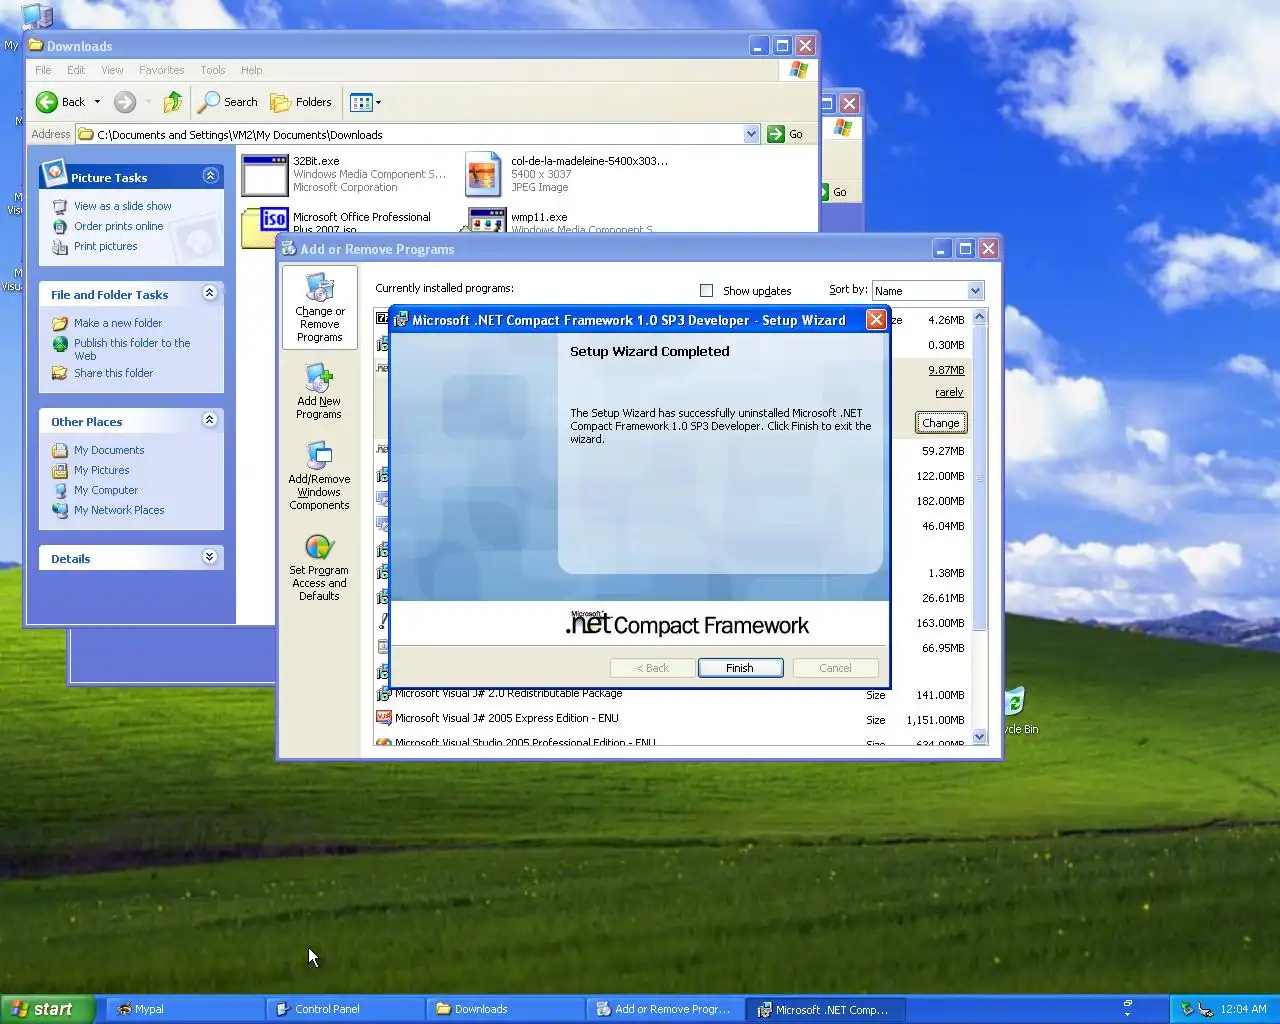Click Order prints online
This screenshot has width=1280, height=1024.
click(118, 226)
